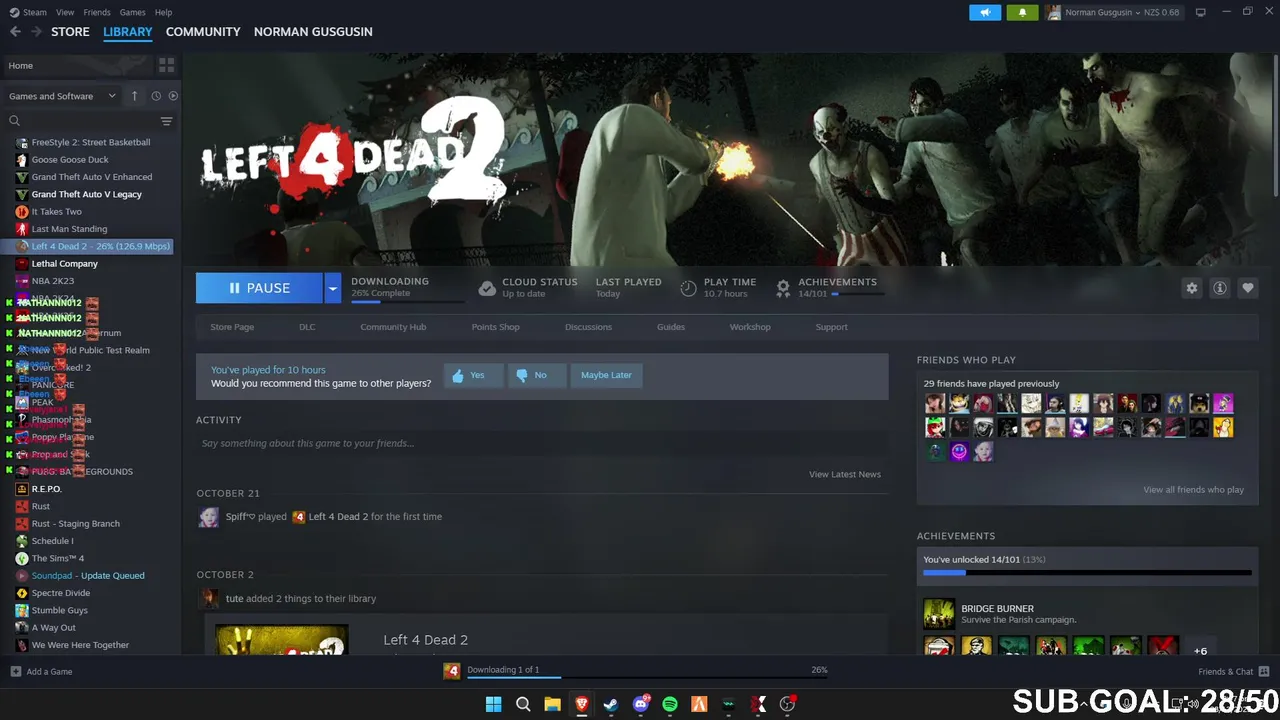Click the Bridge Burner achievement icon

[x=939, y=613]
